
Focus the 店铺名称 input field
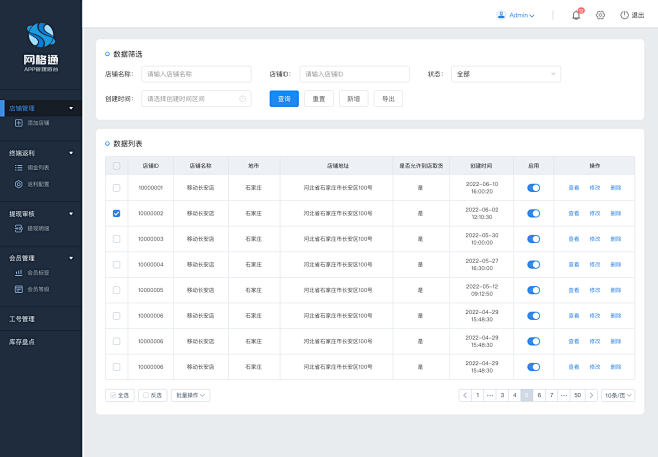(x=195, y=74)
